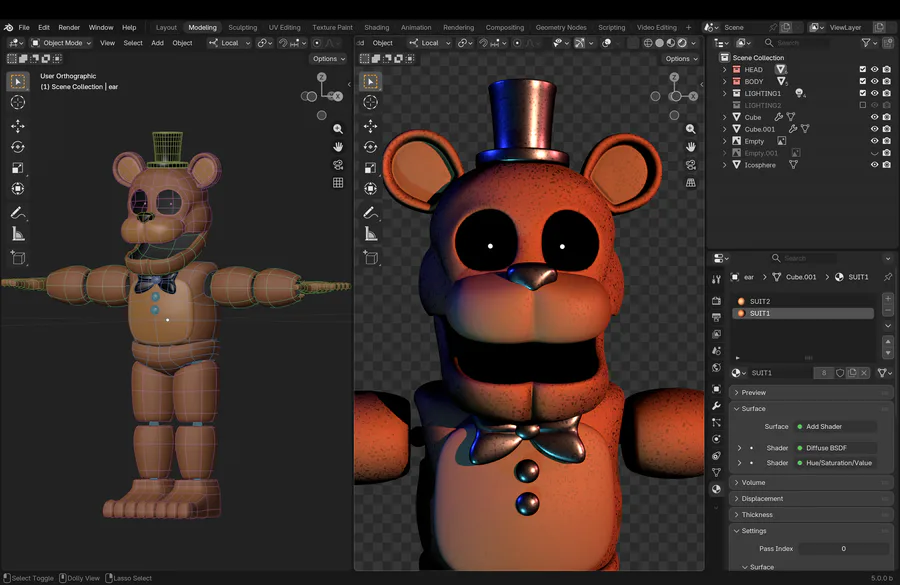The height and width of the screenshot is (585, 900).
Task: Select the Move tool in left viewport
Action: [x=18, y=126]
